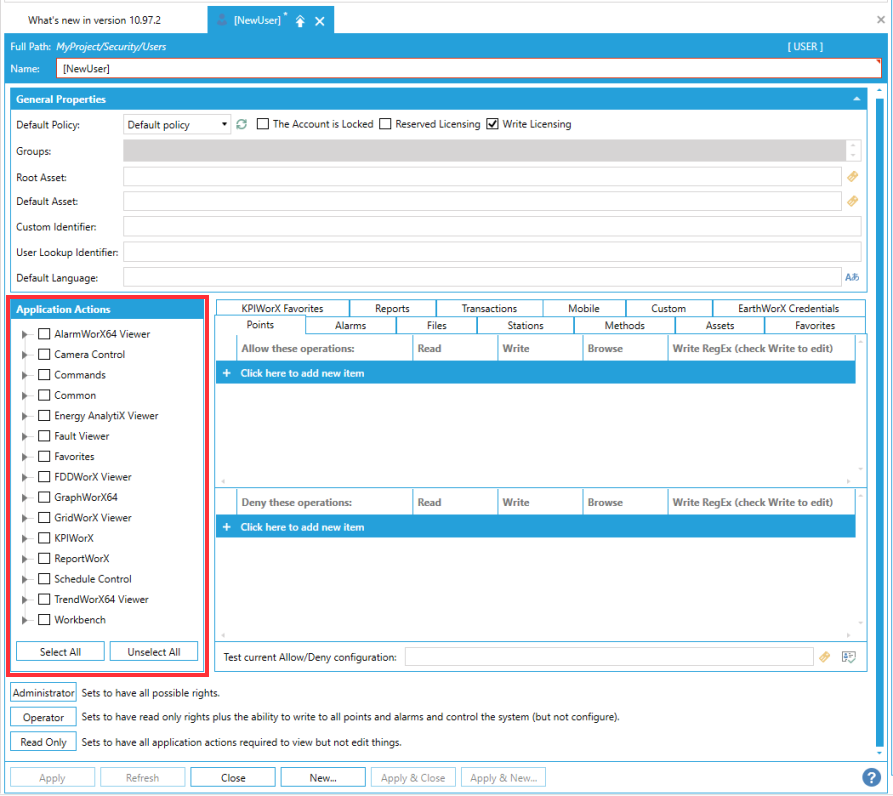Click inside the Name field
This screenshot has height=796, width=893.
[x=468, y=68]
